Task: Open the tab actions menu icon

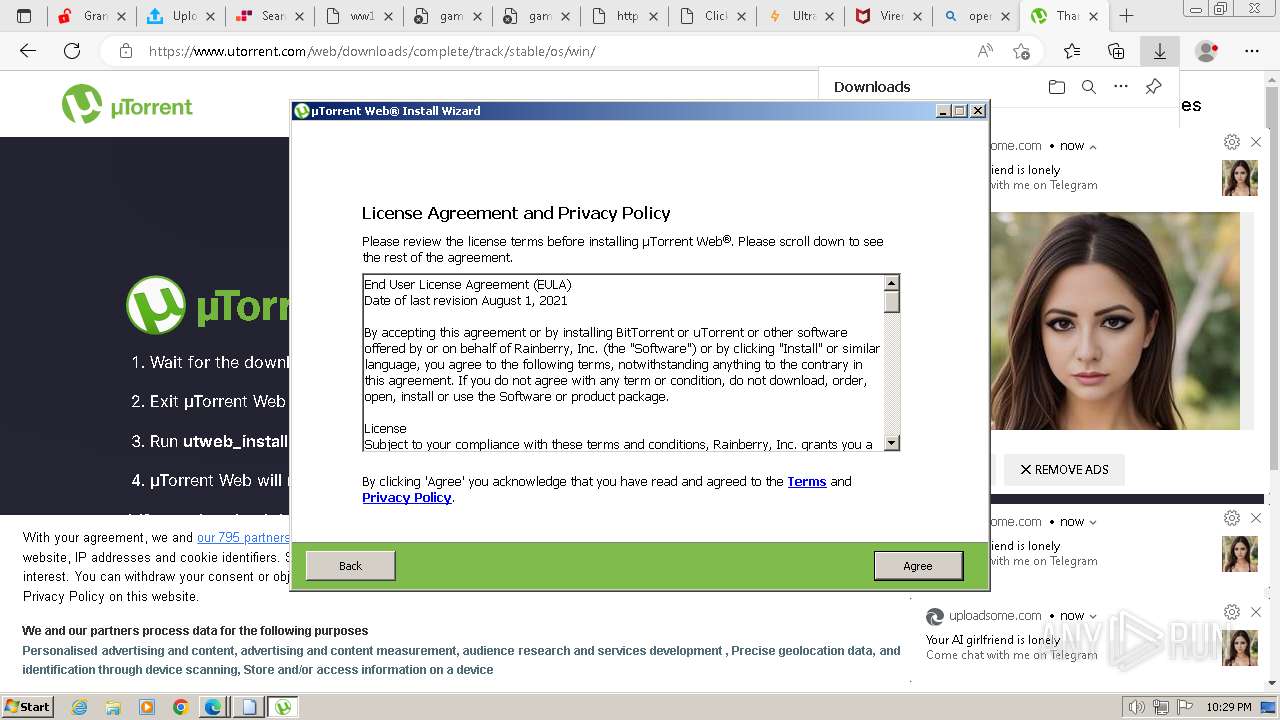Action: click(x=24, y=16)
